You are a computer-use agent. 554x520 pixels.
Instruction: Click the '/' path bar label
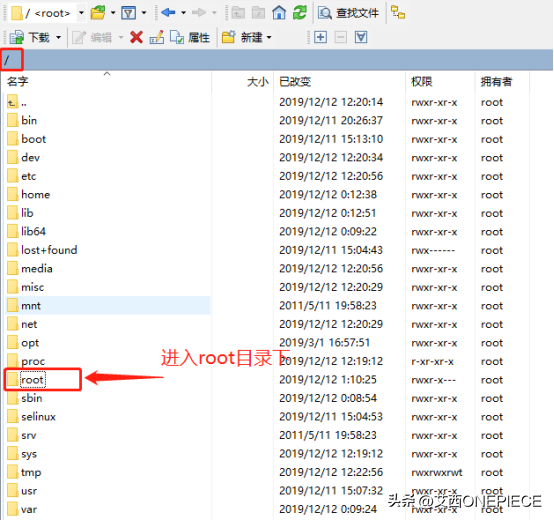[x=6, y=60]
